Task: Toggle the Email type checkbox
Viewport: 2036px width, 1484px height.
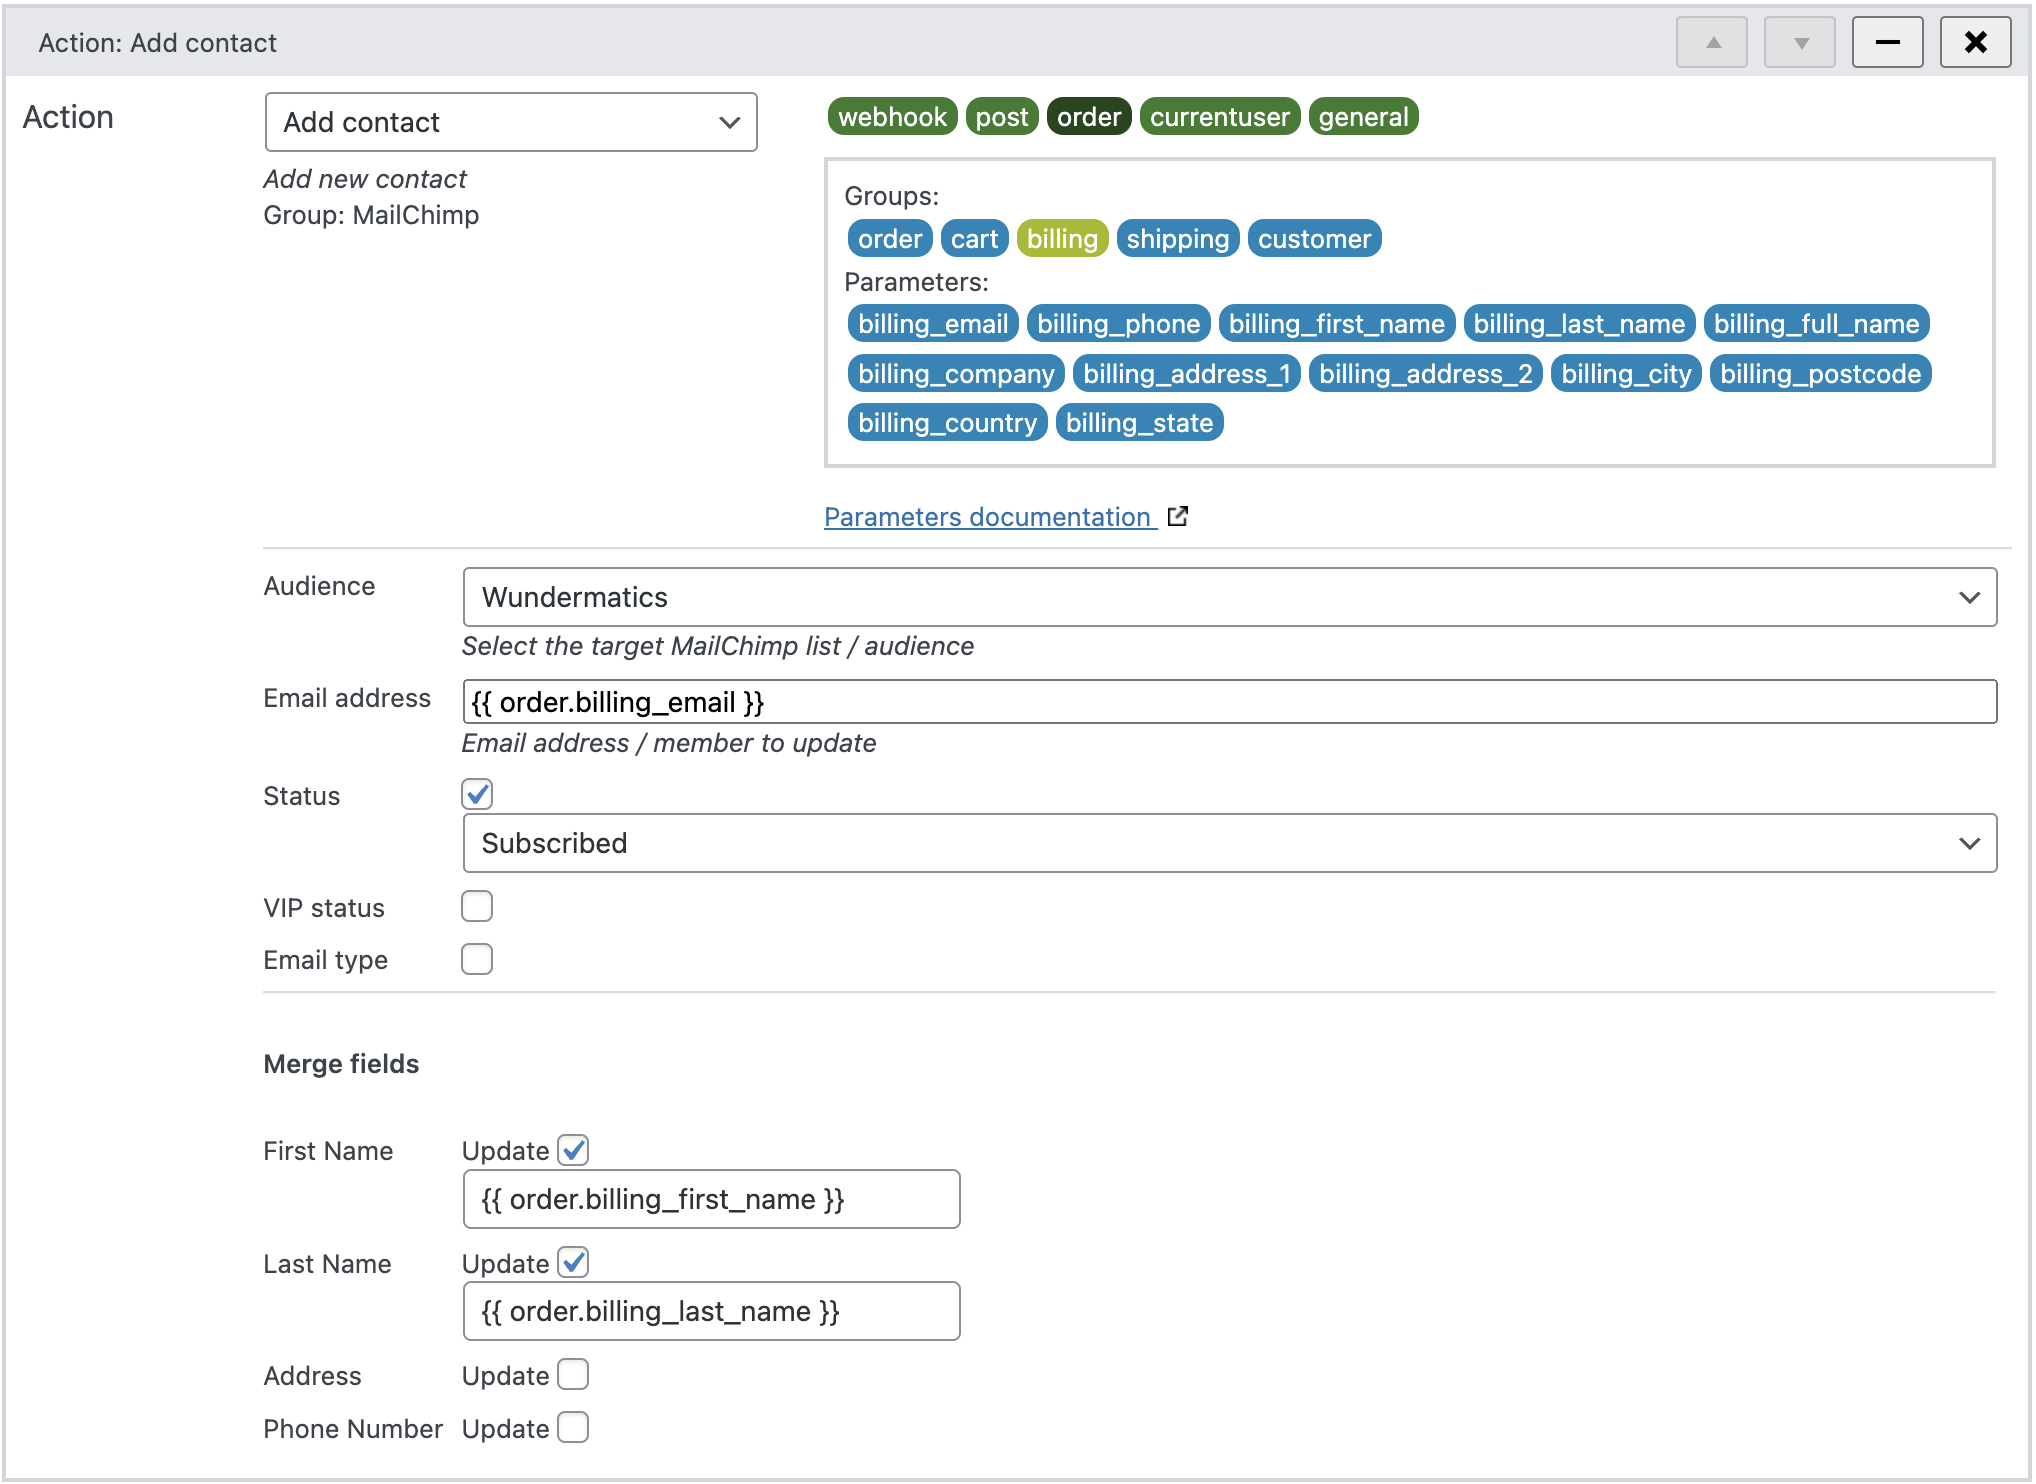Action: (x=477, y=959)
